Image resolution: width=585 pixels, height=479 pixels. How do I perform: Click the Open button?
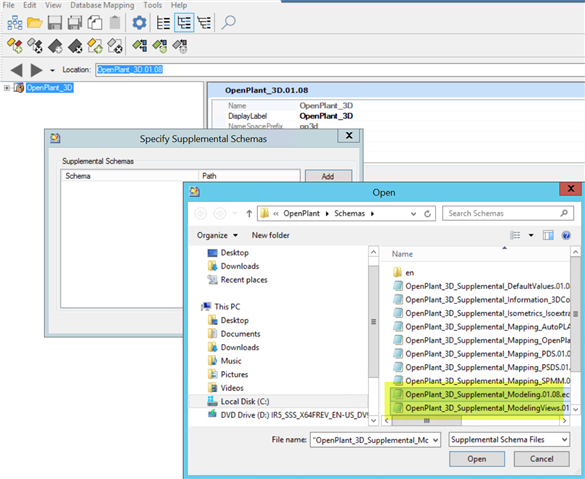click(477, 459)
